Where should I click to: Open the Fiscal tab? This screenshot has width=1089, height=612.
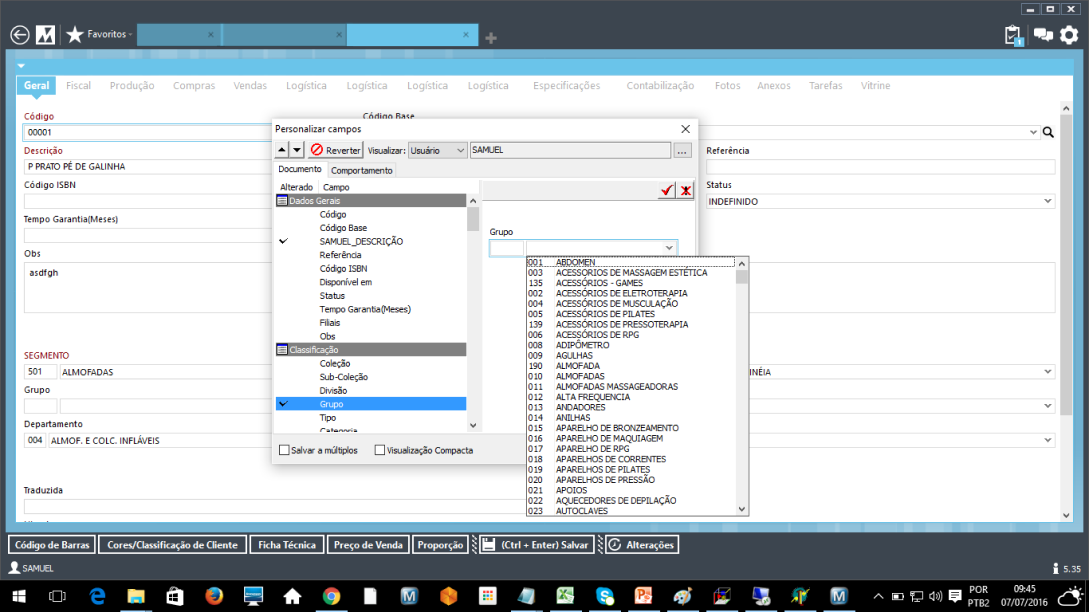coord(78,86)
